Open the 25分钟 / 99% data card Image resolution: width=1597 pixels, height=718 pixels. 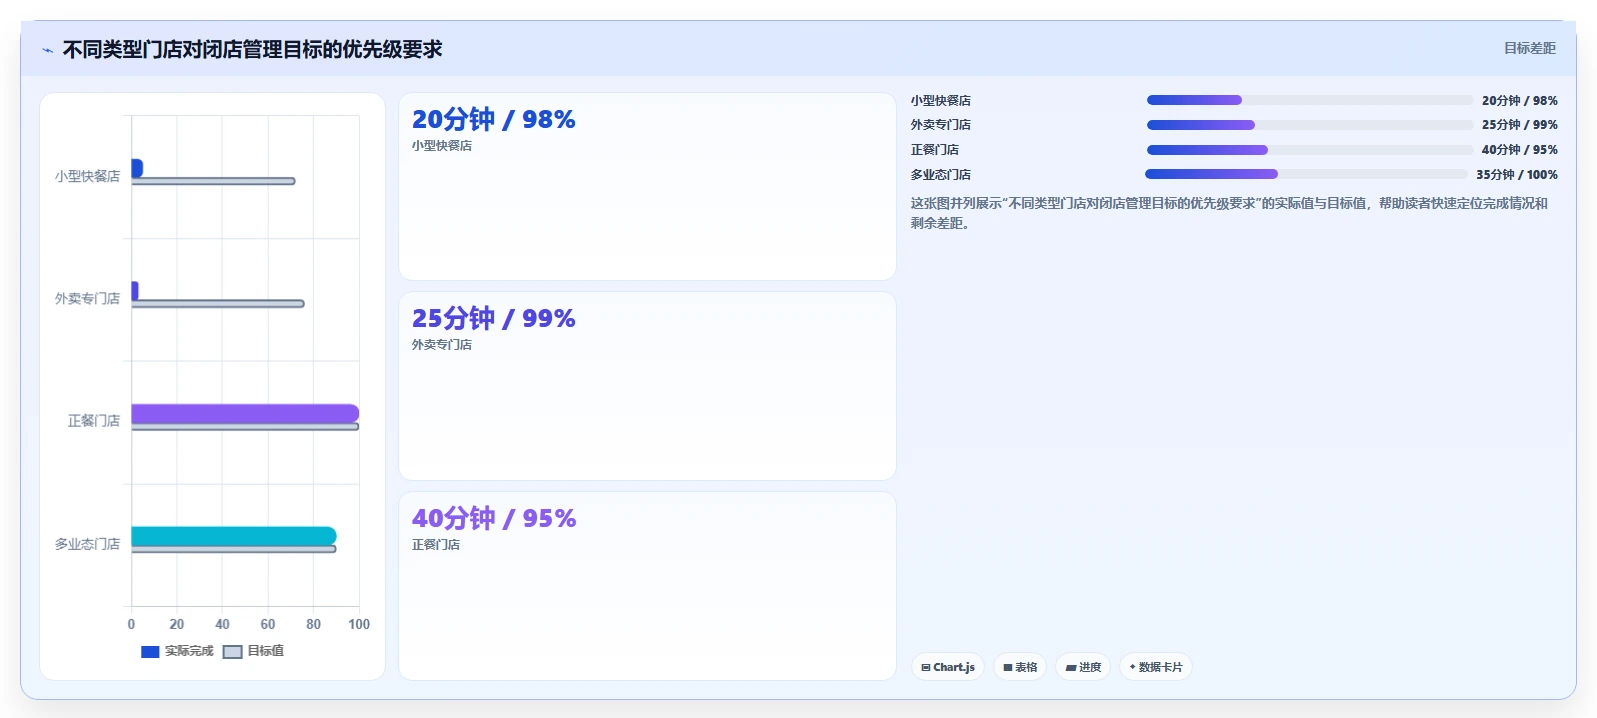tap(647, 386)
